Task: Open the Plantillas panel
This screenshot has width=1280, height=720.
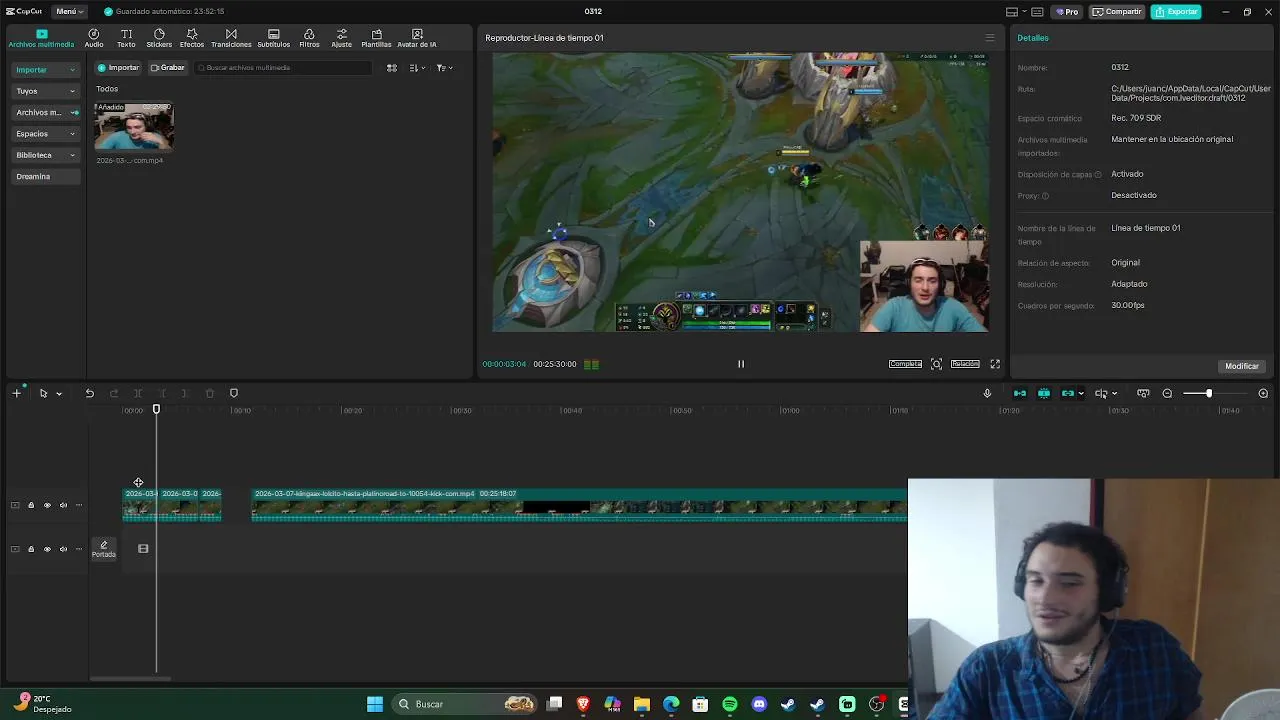Action: 376,38
